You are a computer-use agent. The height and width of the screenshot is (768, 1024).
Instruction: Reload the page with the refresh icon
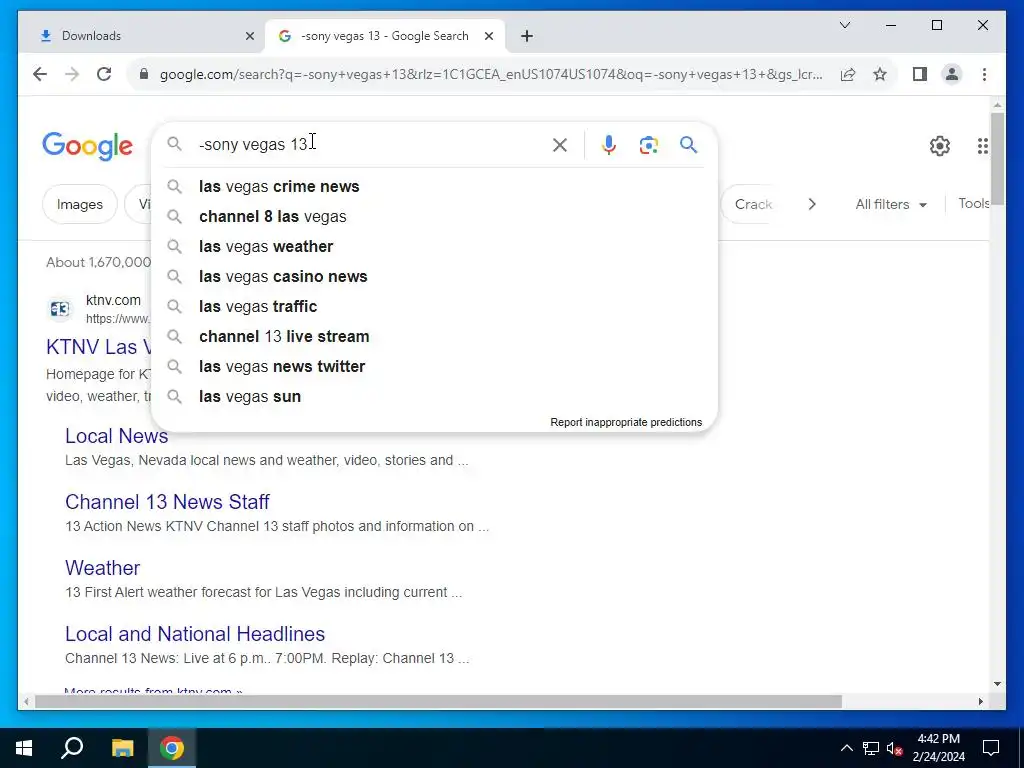coord(104,74)
